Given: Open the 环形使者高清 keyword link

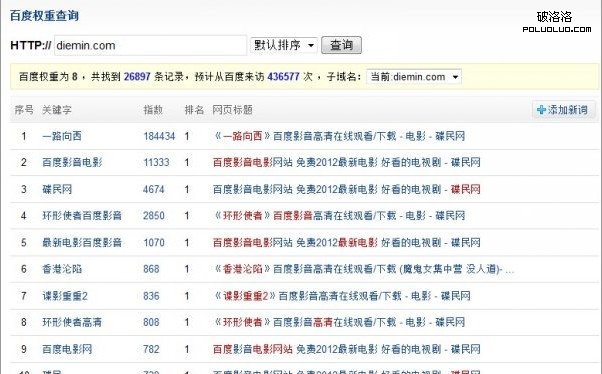Looking at the screenshot, I should click(x=72, y=322).
